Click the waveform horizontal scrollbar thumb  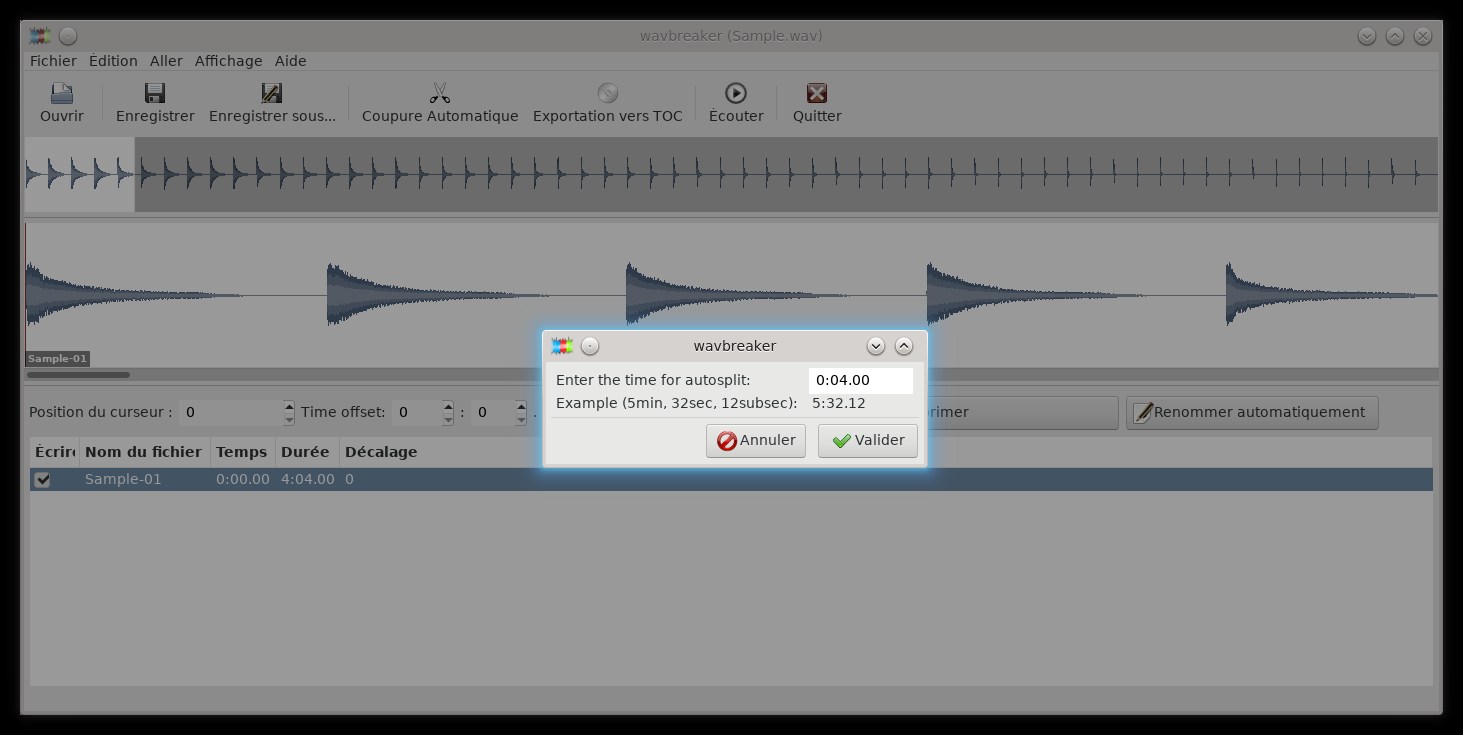(x=78, y=375)
